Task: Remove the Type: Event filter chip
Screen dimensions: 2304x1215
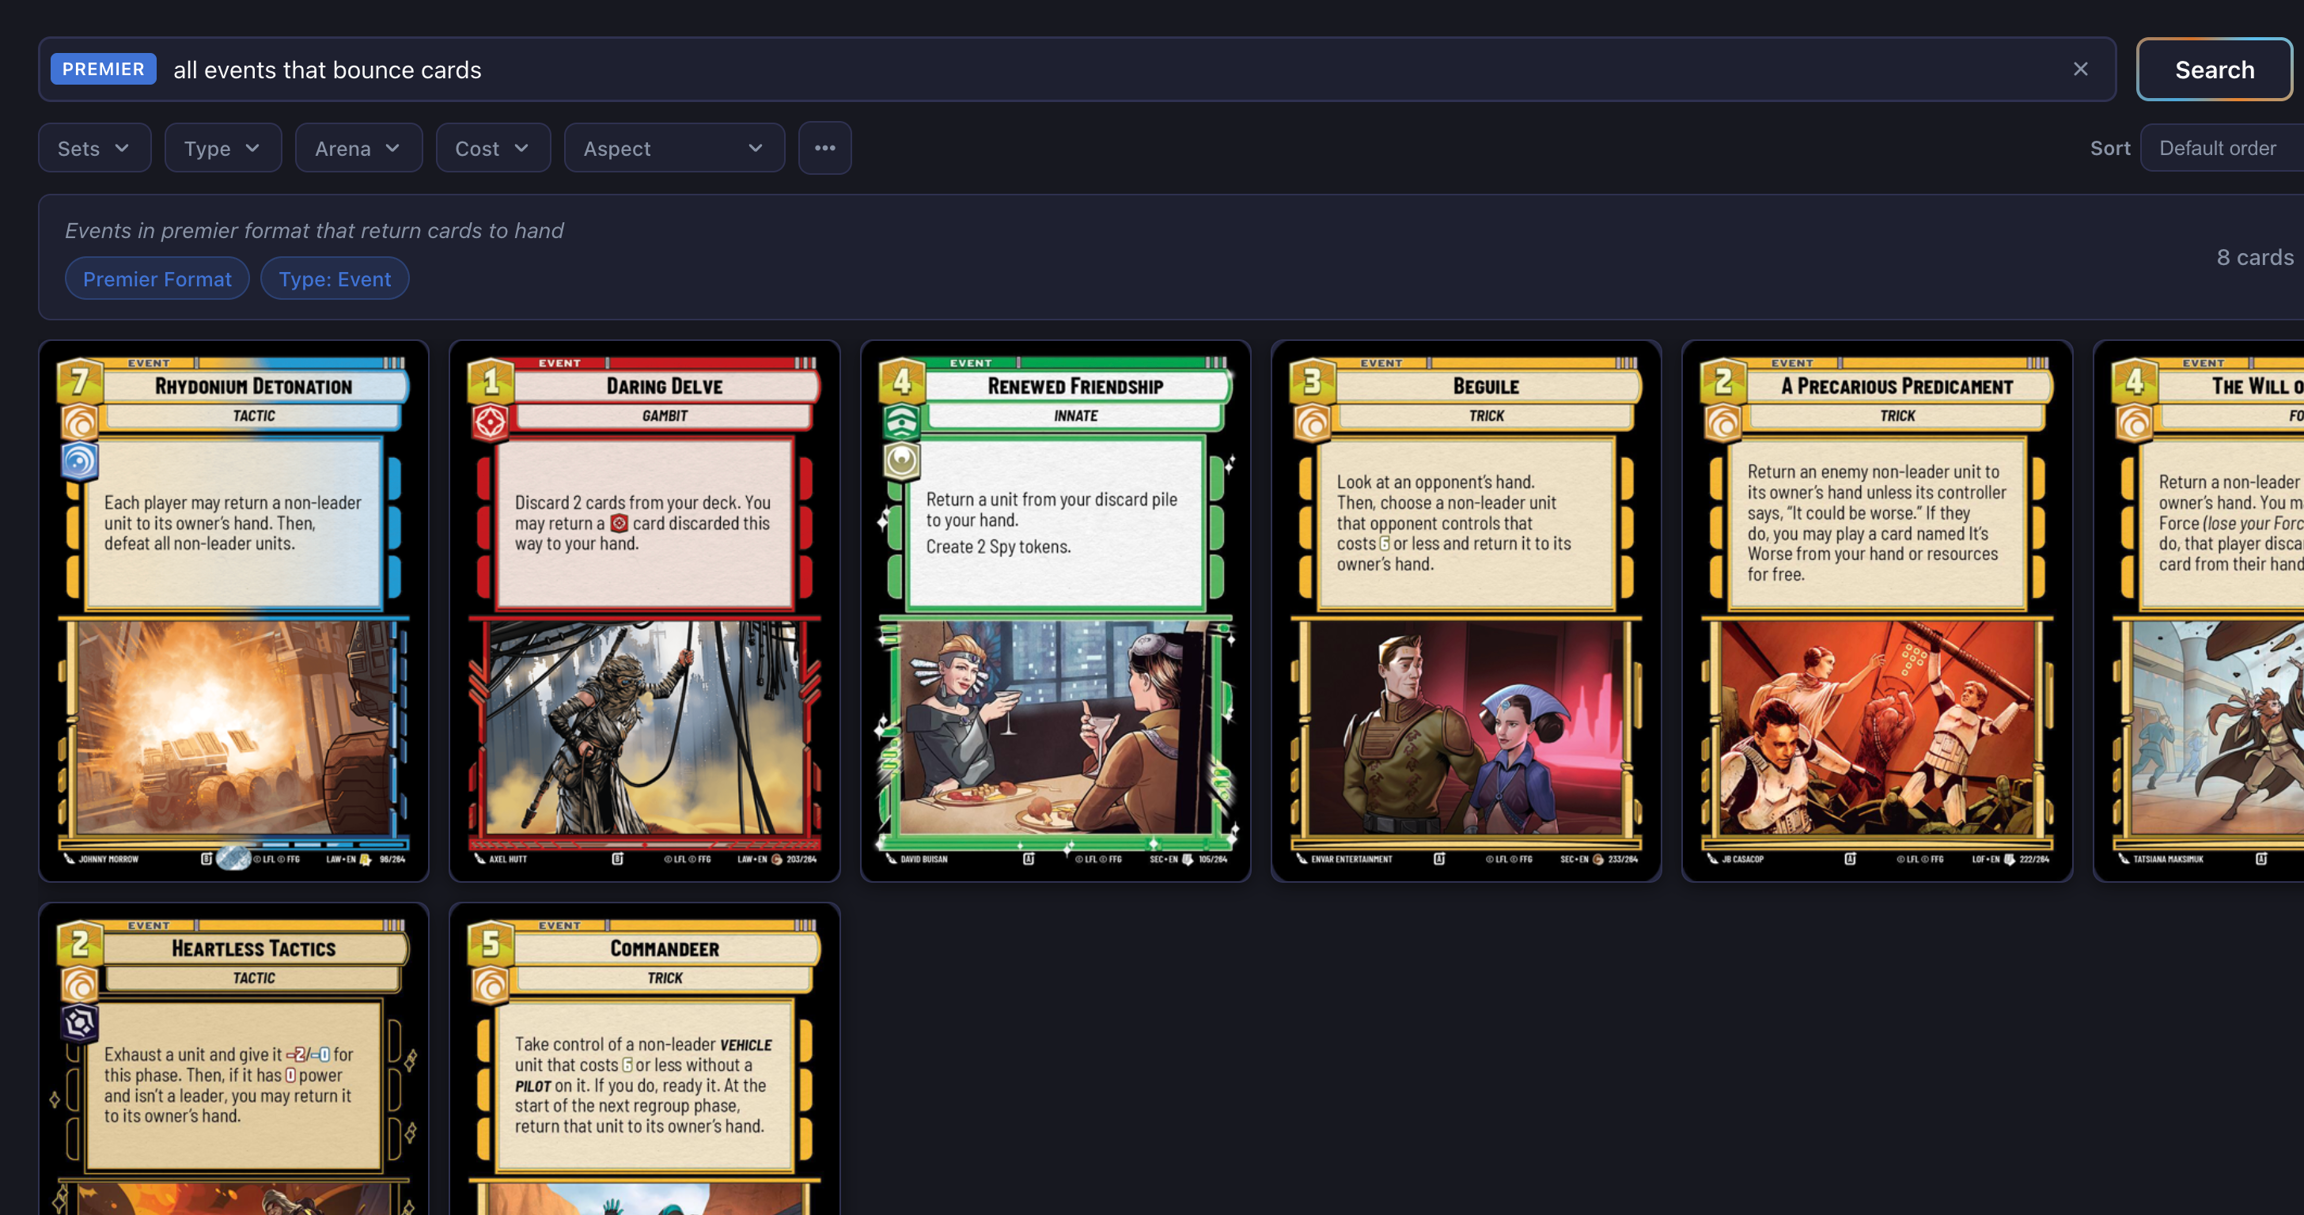Action: (334, 279)
